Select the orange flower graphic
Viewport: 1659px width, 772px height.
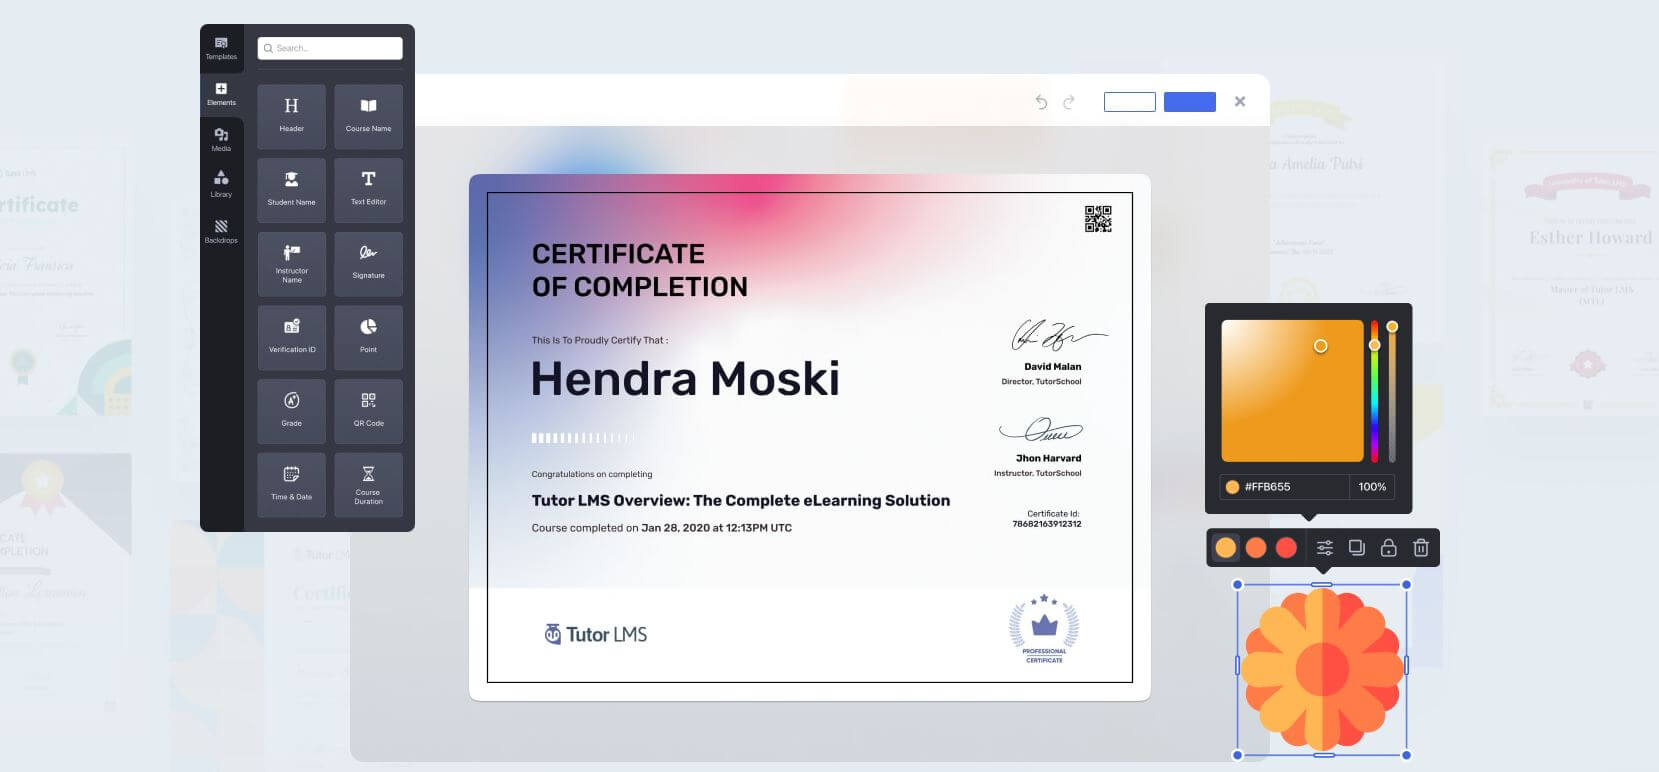(x=1322, y=669)
